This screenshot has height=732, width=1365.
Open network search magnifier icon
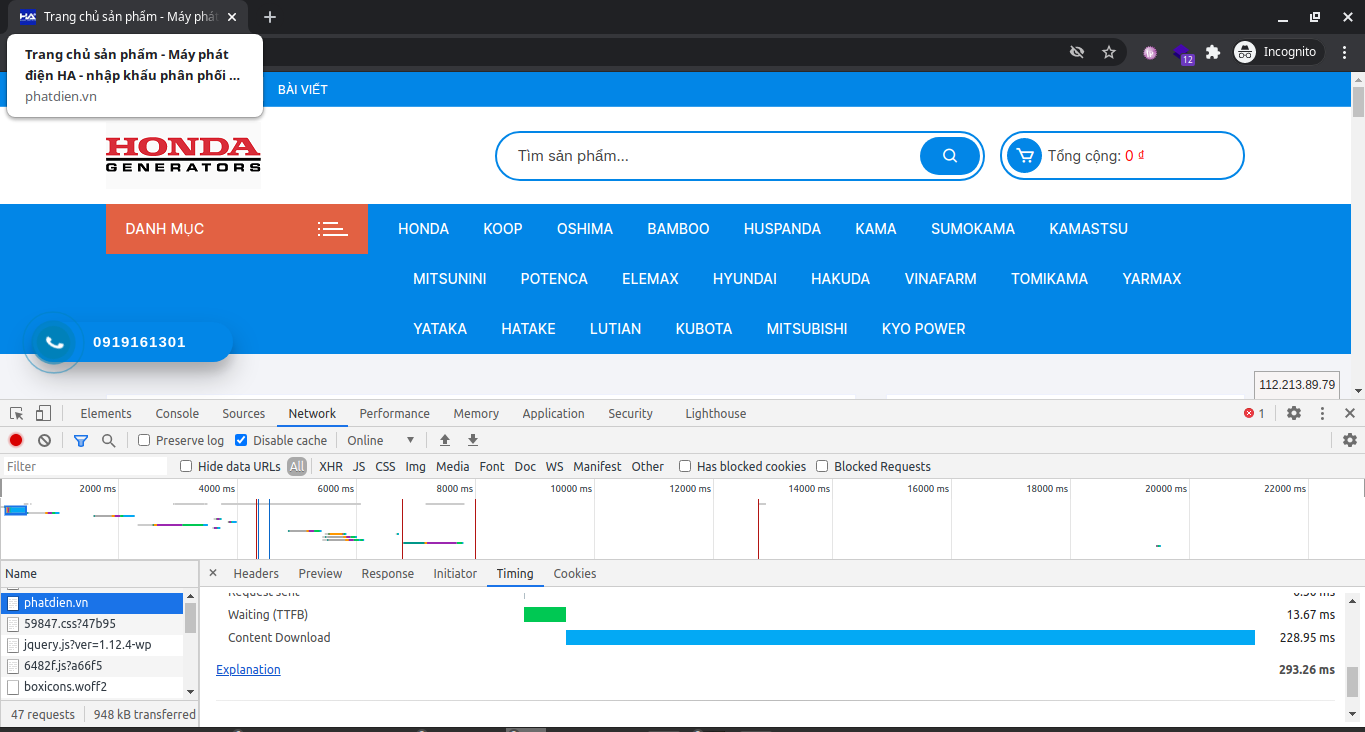click(108, 440)
